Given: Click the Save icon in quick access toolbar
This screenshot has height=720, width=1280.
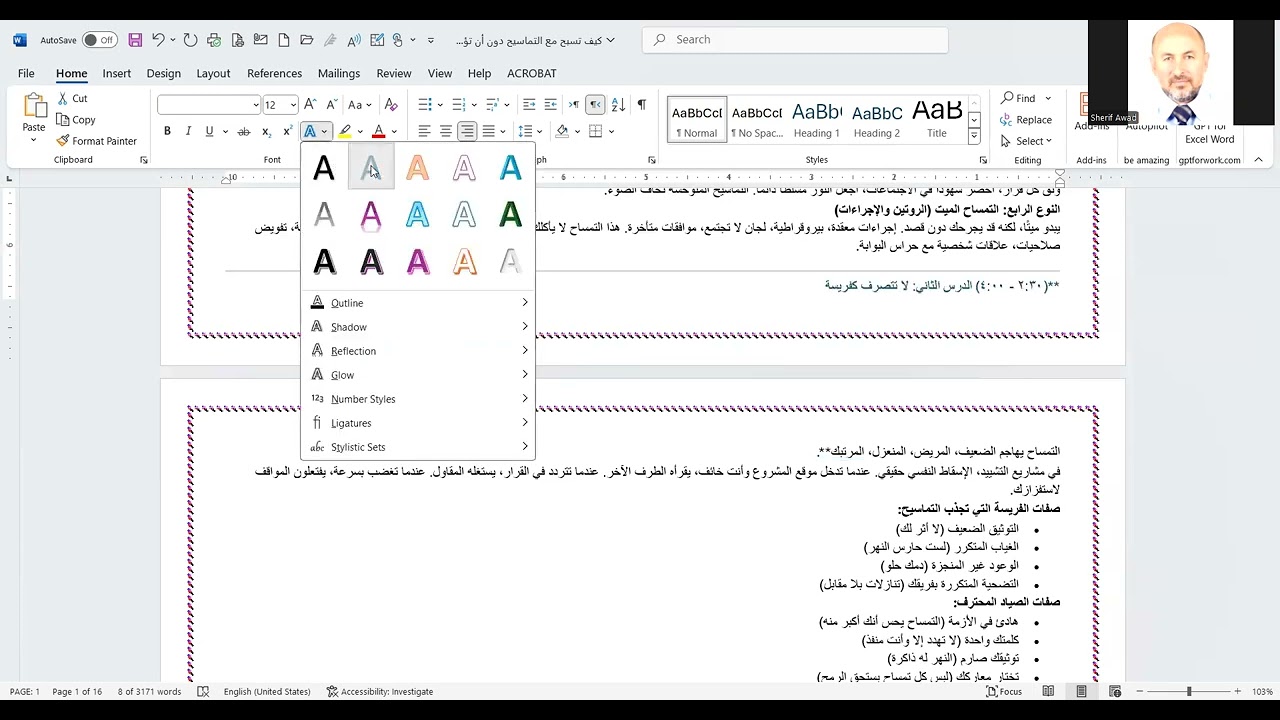Looking at the screenshot, I should pyautogui.click(x=135, y=40).
